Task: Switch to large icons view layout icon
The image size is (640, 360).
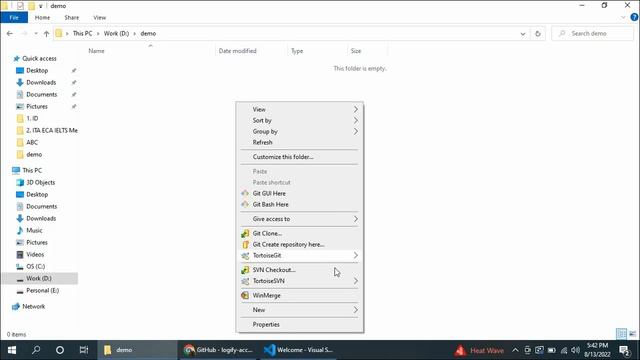Action: click(x=632, y=334)
